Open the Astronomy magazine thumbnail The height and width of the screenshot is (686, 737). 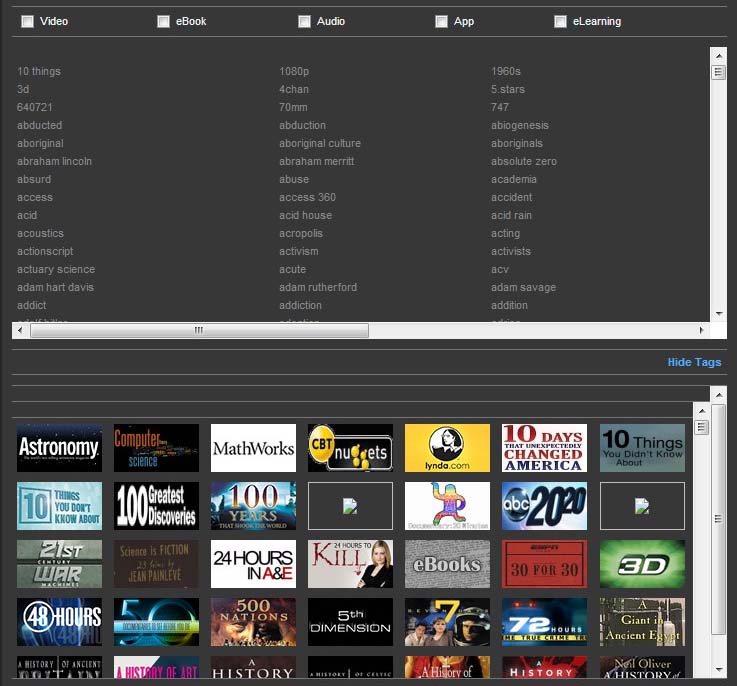59,448
